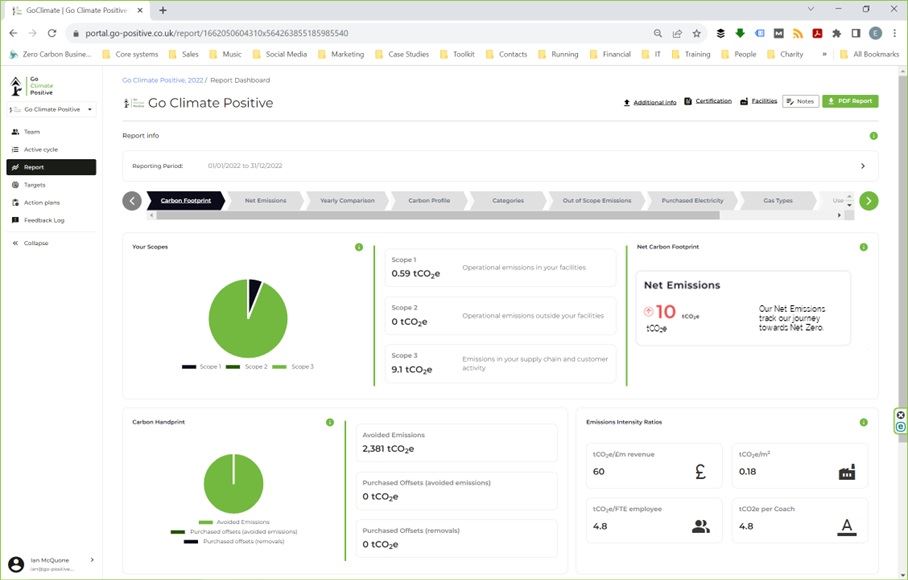Open browser three-dot menu
Viewport: 908px width, 580px height.
pyautogui.click(x=895, y=34)
